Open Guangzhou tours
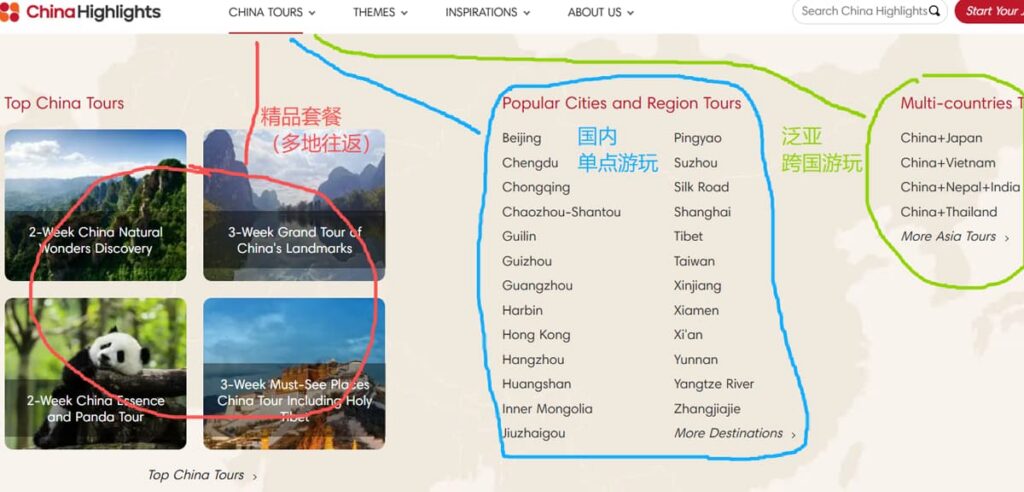 tap(537, 286)
